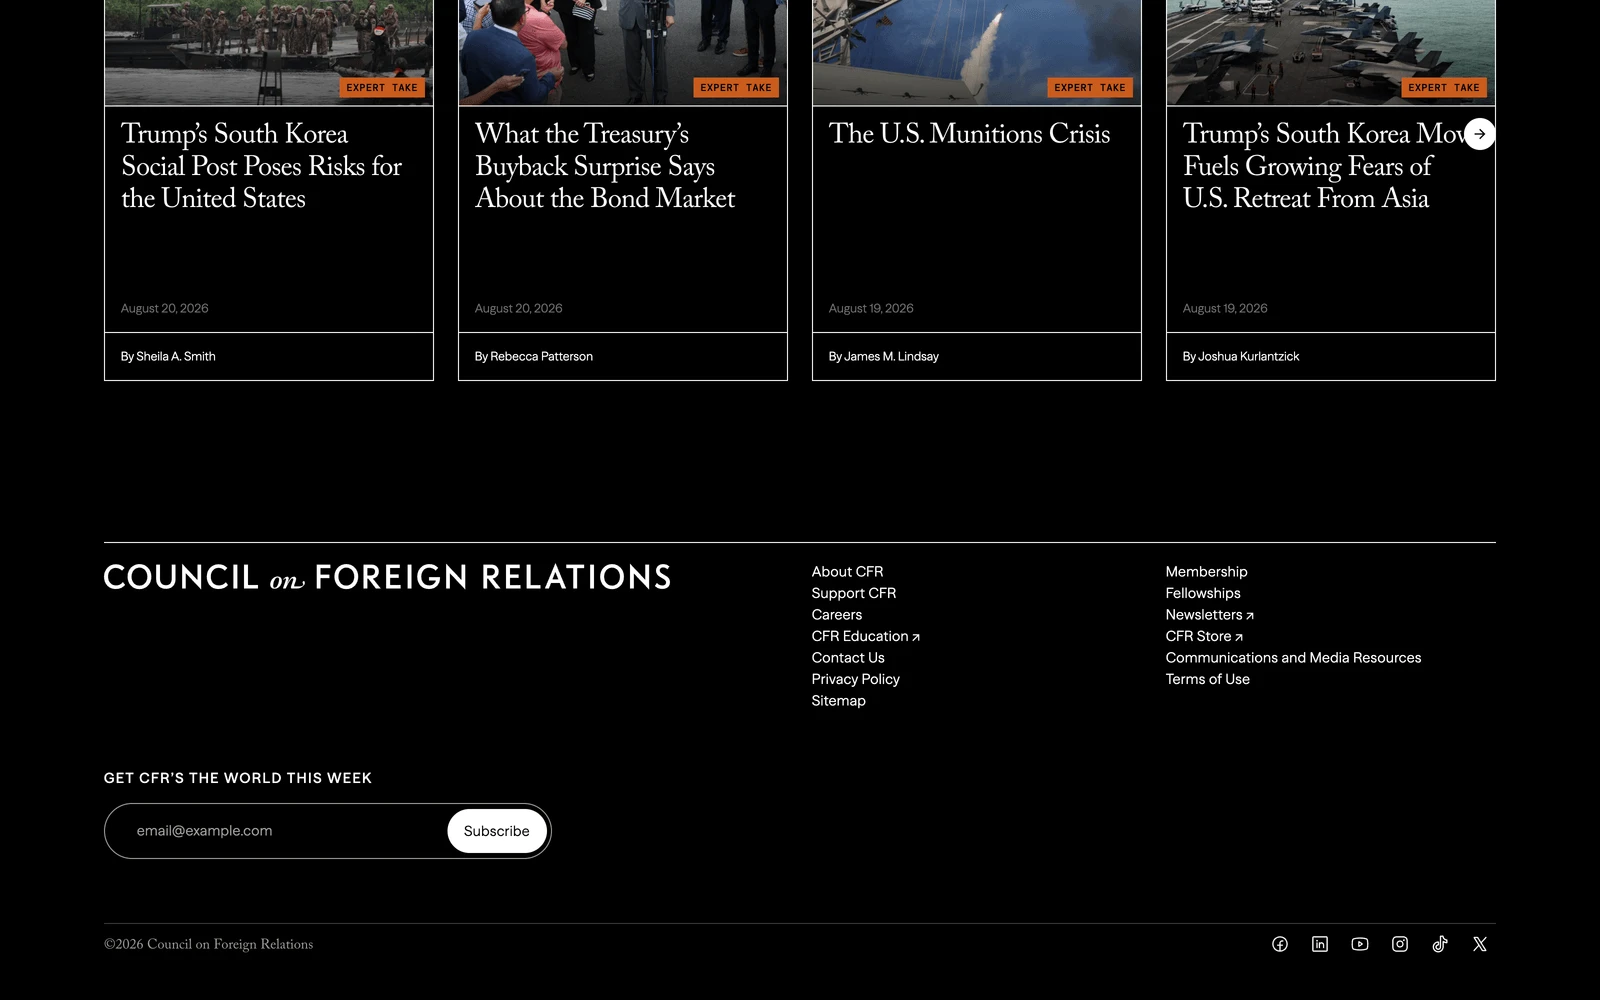This screenshot has height=1000, width=1600.
Task: Open CFR's TikTok profile icon
Action: (1440, 944)
